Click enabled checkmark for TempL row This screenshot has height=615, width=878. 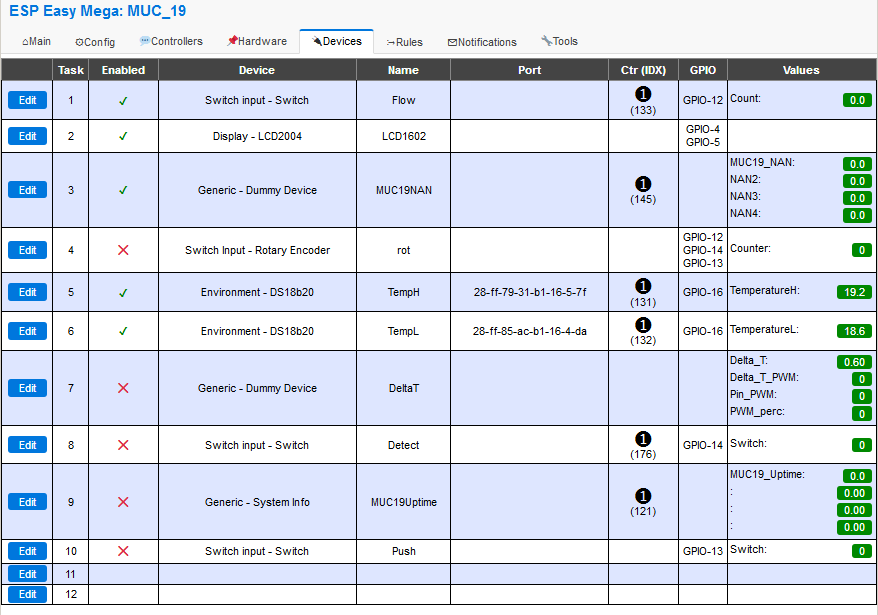click(123, 331)
